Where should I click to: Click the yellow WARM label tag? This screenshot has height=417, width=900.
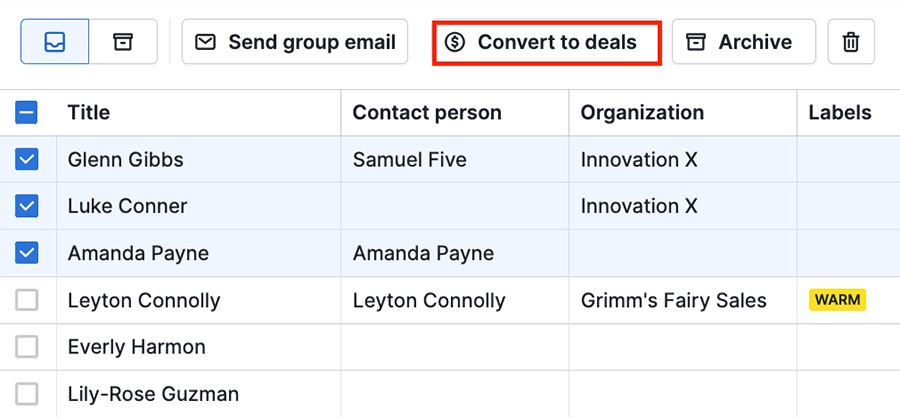[837, 300]
